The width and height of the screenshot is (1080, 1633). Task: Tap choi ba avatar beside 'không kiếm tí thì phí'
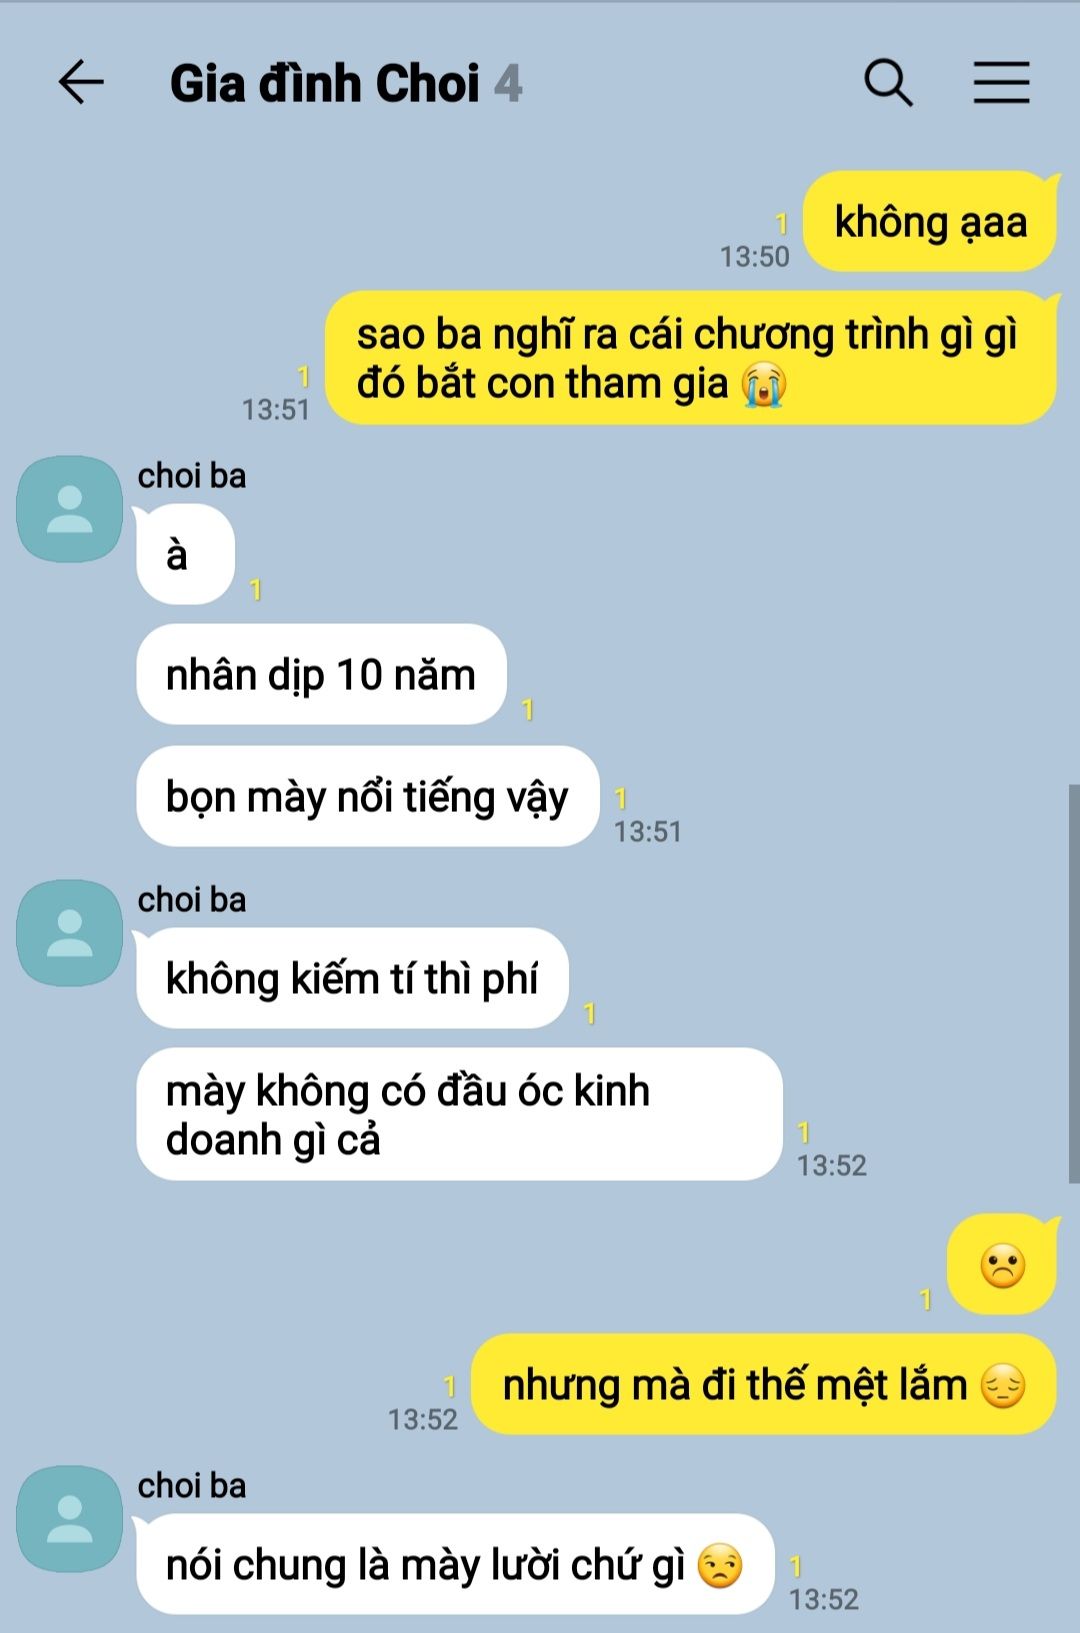click(70, 933)
